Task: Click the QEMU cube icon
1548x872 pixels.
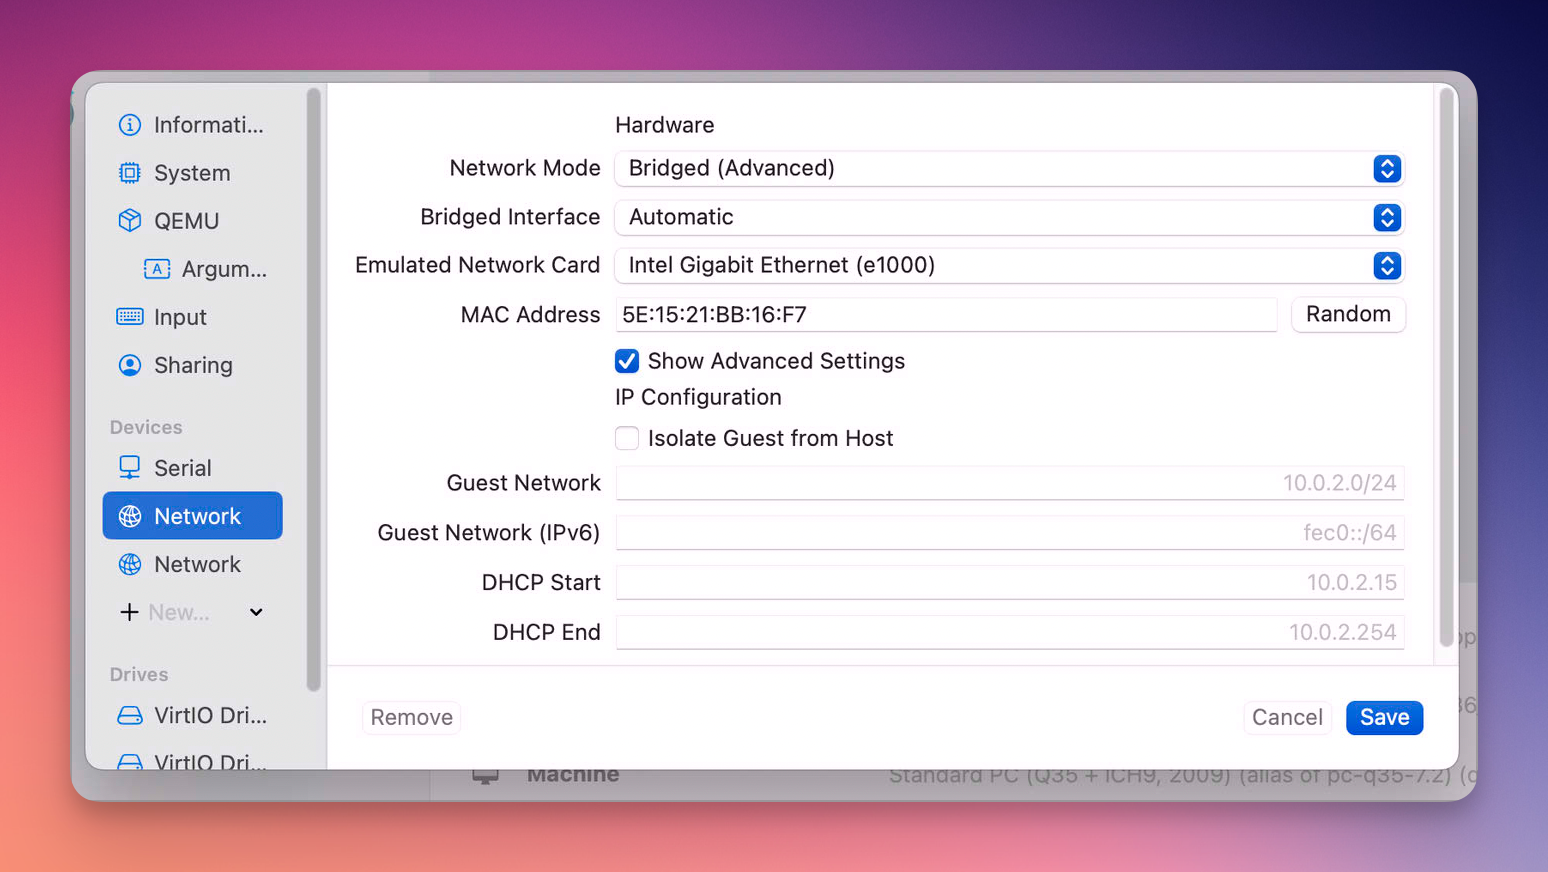Action: point(130,221)
